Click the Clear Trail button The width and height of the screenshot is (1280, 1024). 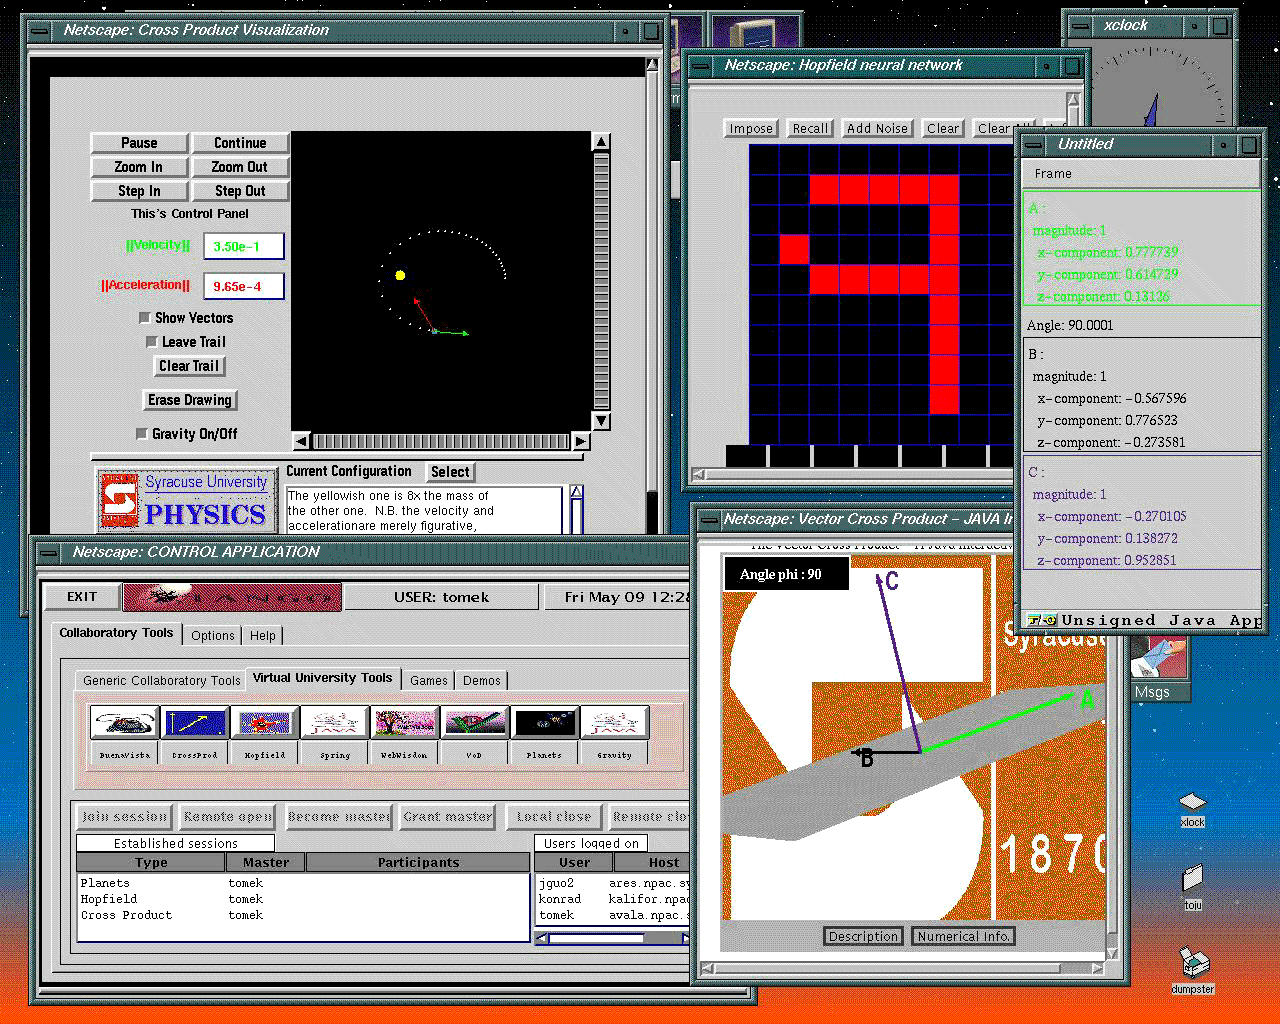[189, 366]
